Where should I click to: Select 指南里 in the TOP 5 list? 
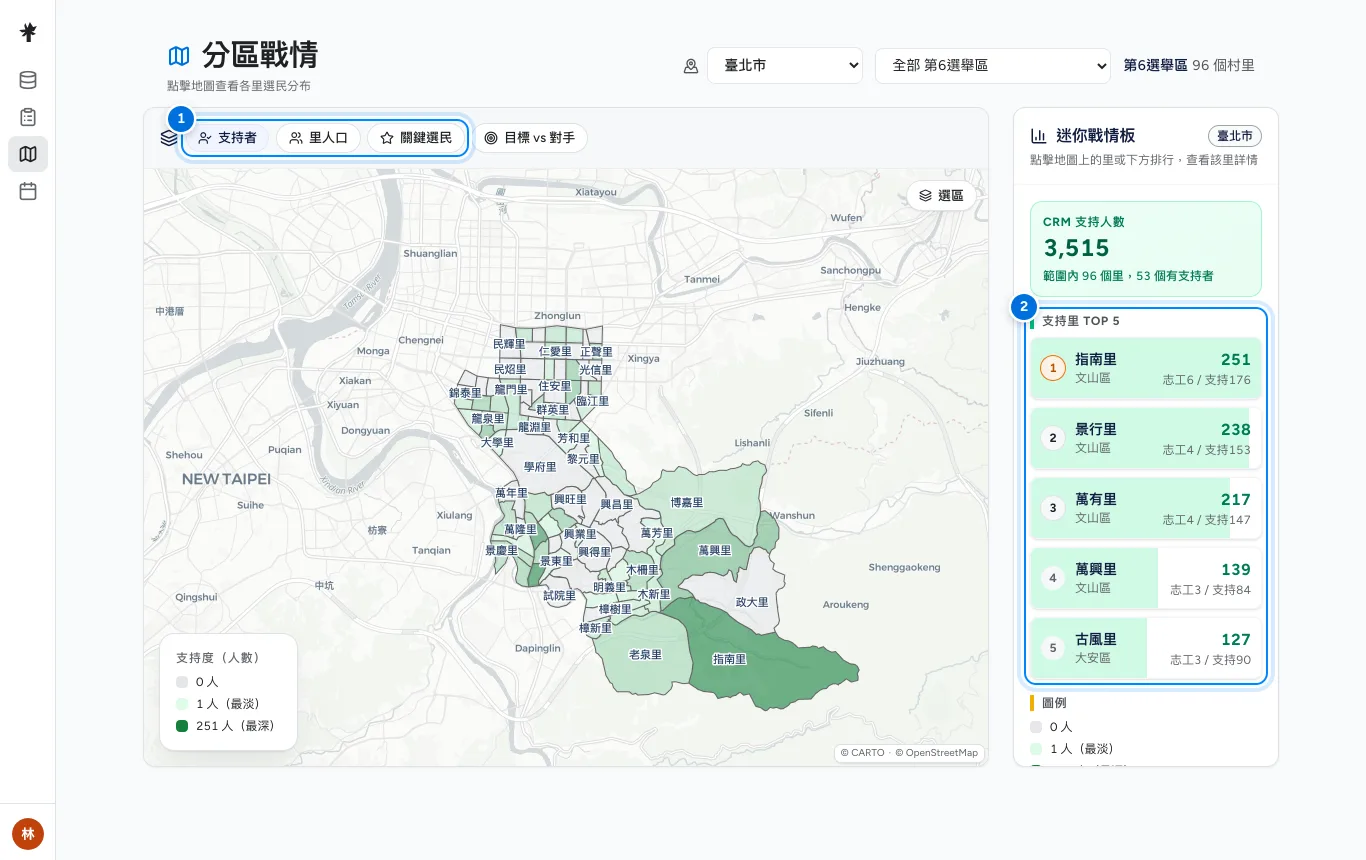pos(1146,369)
